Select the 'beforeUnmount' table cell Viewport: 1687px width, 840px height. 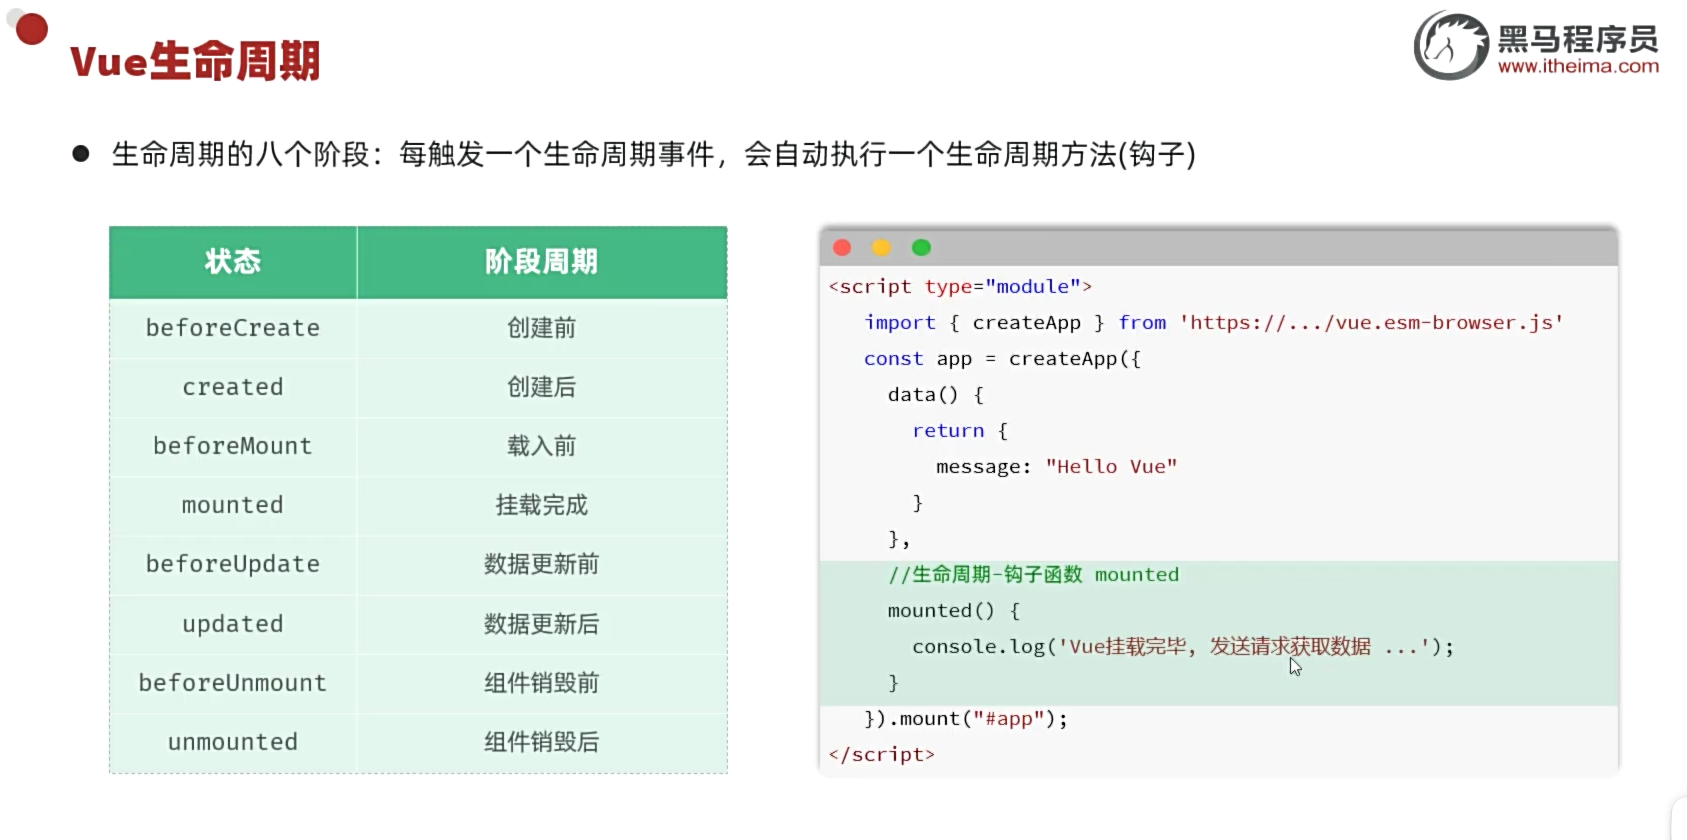click(x=233, y=683)
